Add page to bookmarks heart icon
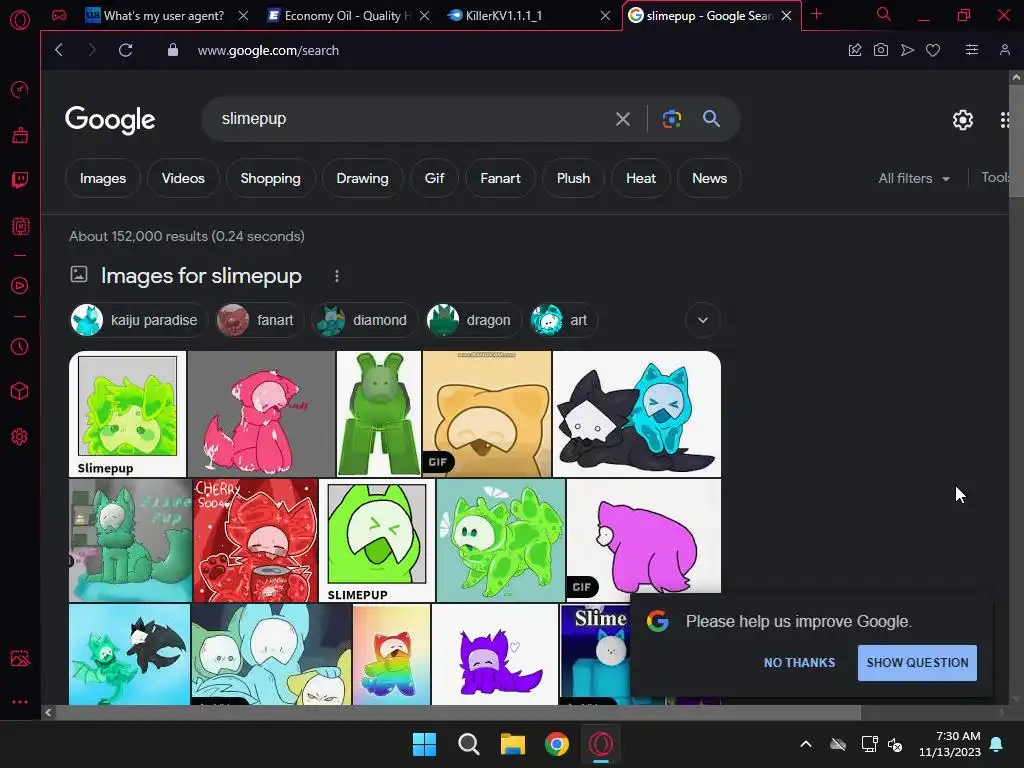Viewport: 1024px width, 768px height. tap(933, 50)
